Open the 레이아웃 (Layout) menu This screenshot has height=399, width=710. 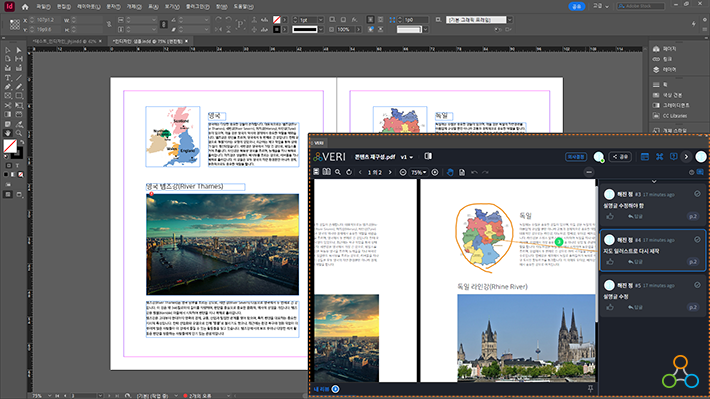coord(89,7)
